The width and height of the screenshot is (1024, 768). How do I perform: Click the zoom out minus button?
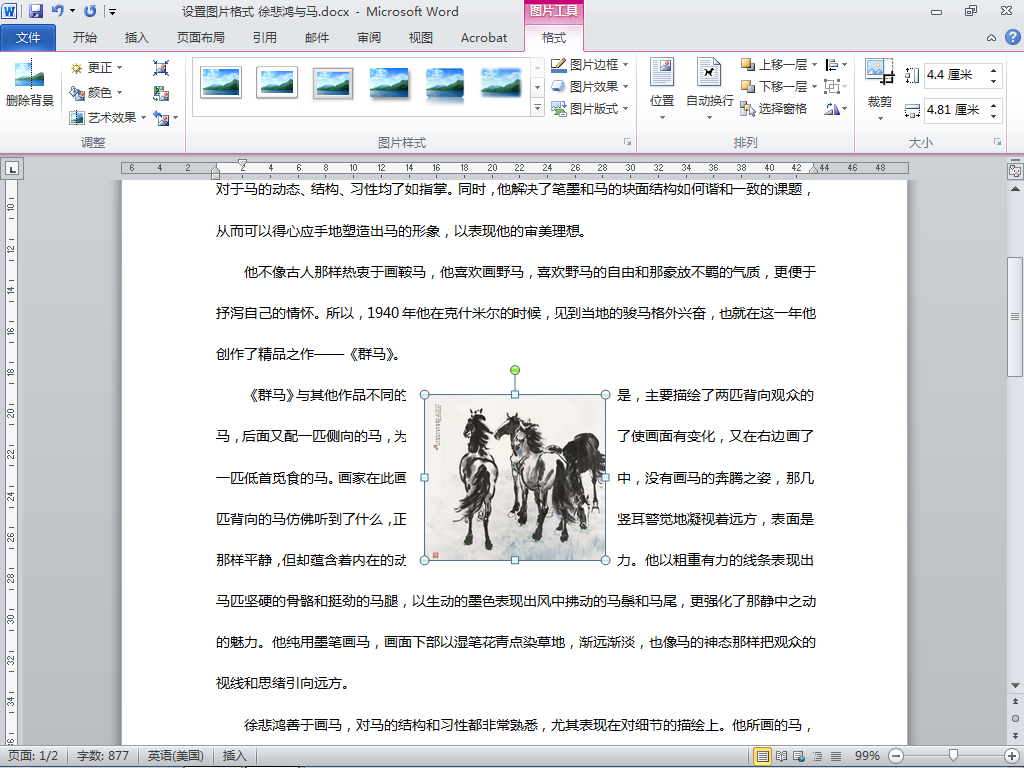(897, 756)
